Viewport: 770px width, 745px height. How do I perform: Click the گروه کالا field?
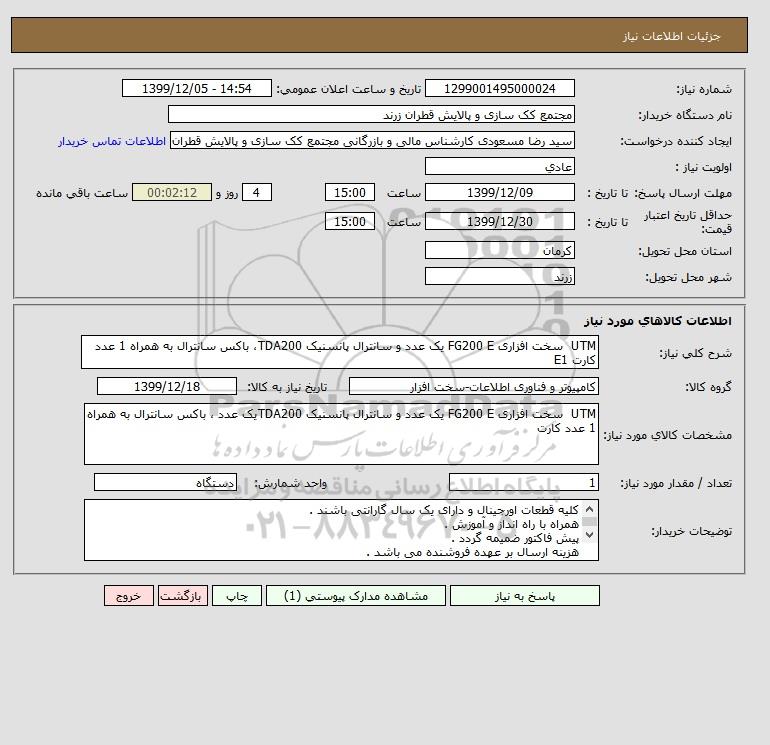pyautogui.click(x=473, y=386)
